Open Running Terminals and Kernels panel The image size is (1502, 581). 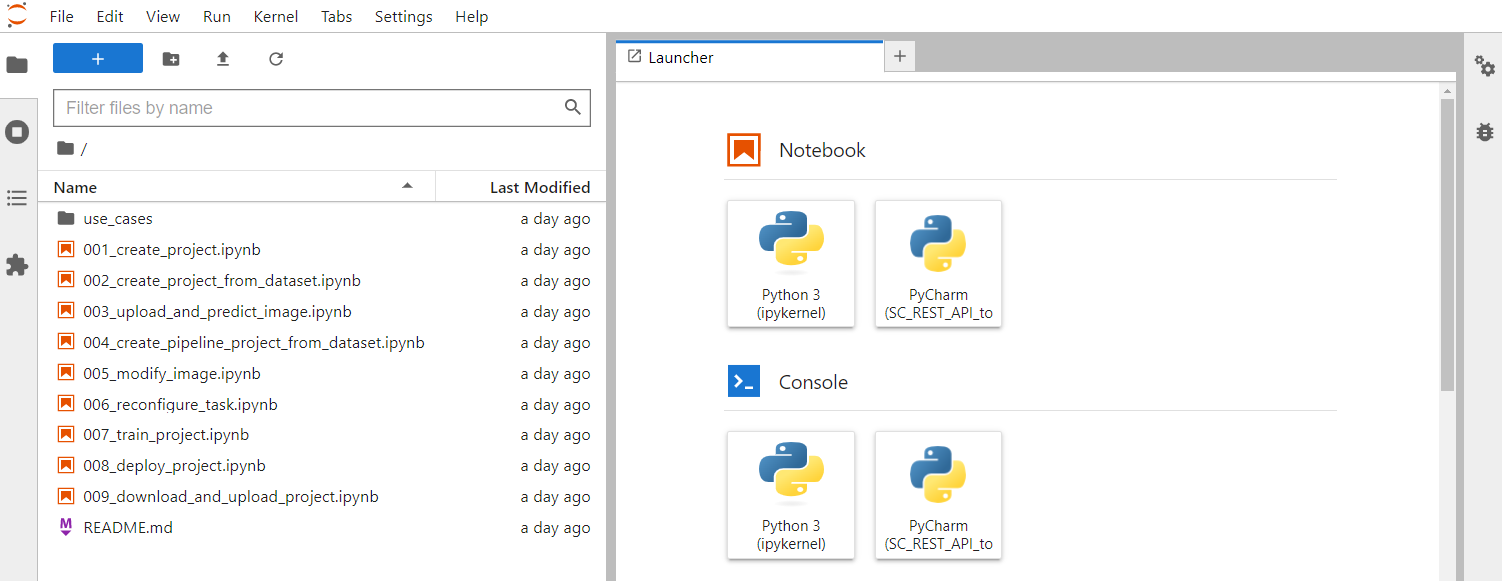[x=17, y=132]
